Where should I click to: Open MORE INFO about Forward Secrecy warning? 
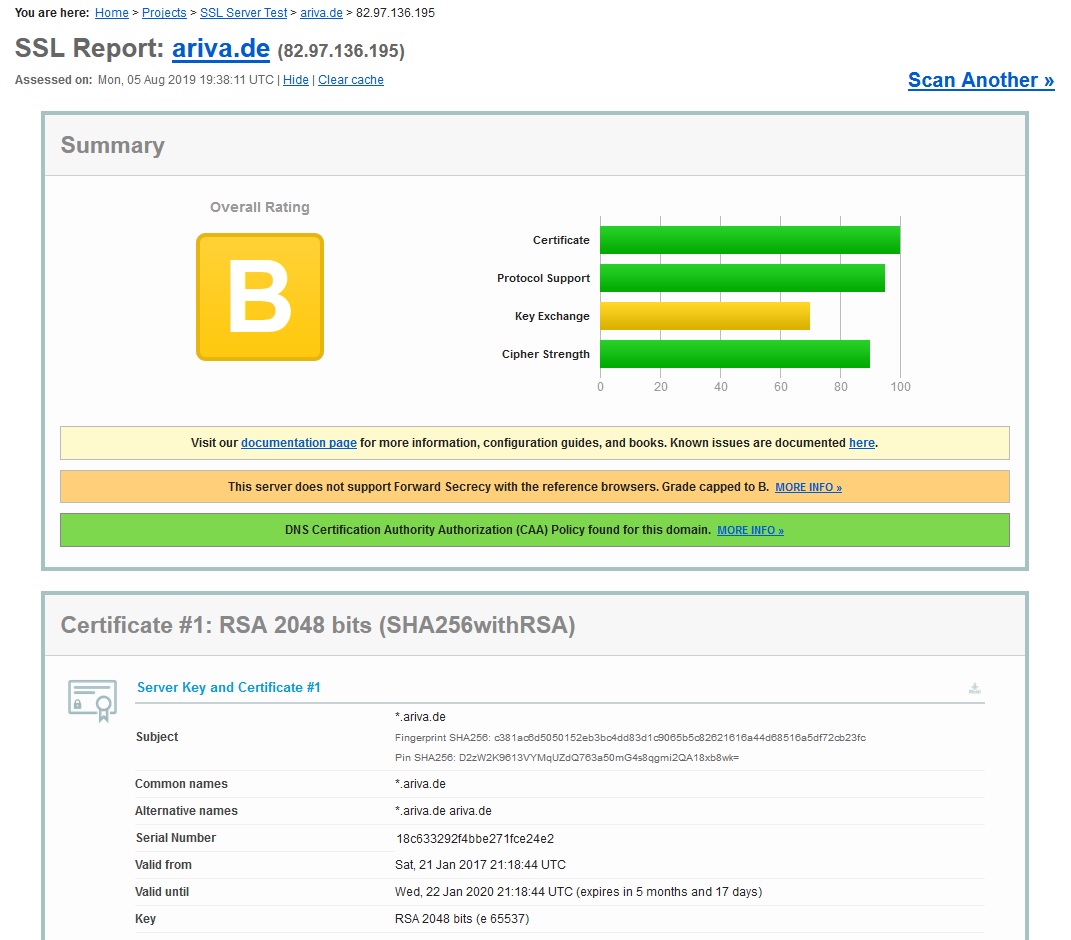pyautogui.click(x=808, y=488)
